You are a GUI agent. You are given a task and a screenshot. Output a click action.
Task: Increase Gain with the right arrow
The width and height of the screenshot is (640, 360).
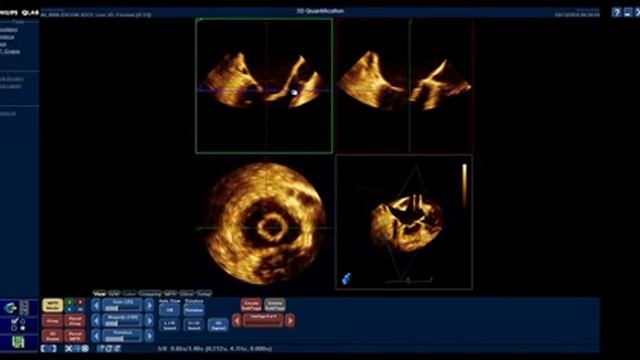[149, 305]
